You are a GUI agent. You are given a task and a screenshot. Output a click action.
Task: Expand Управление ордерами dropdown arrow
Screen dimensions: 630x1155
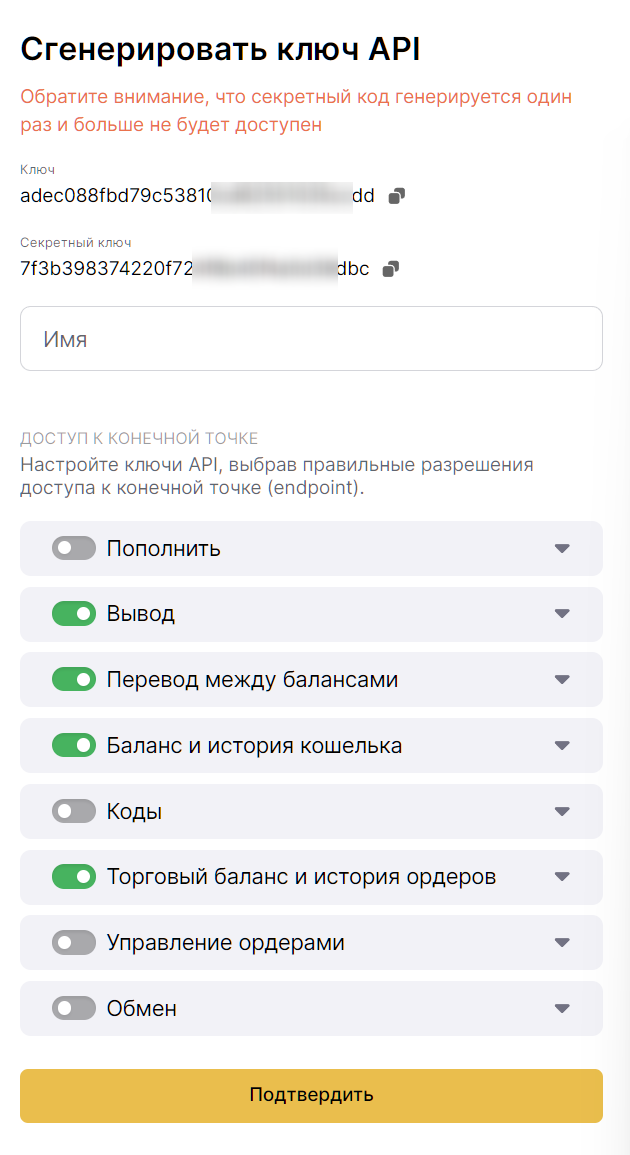(562, 943)
